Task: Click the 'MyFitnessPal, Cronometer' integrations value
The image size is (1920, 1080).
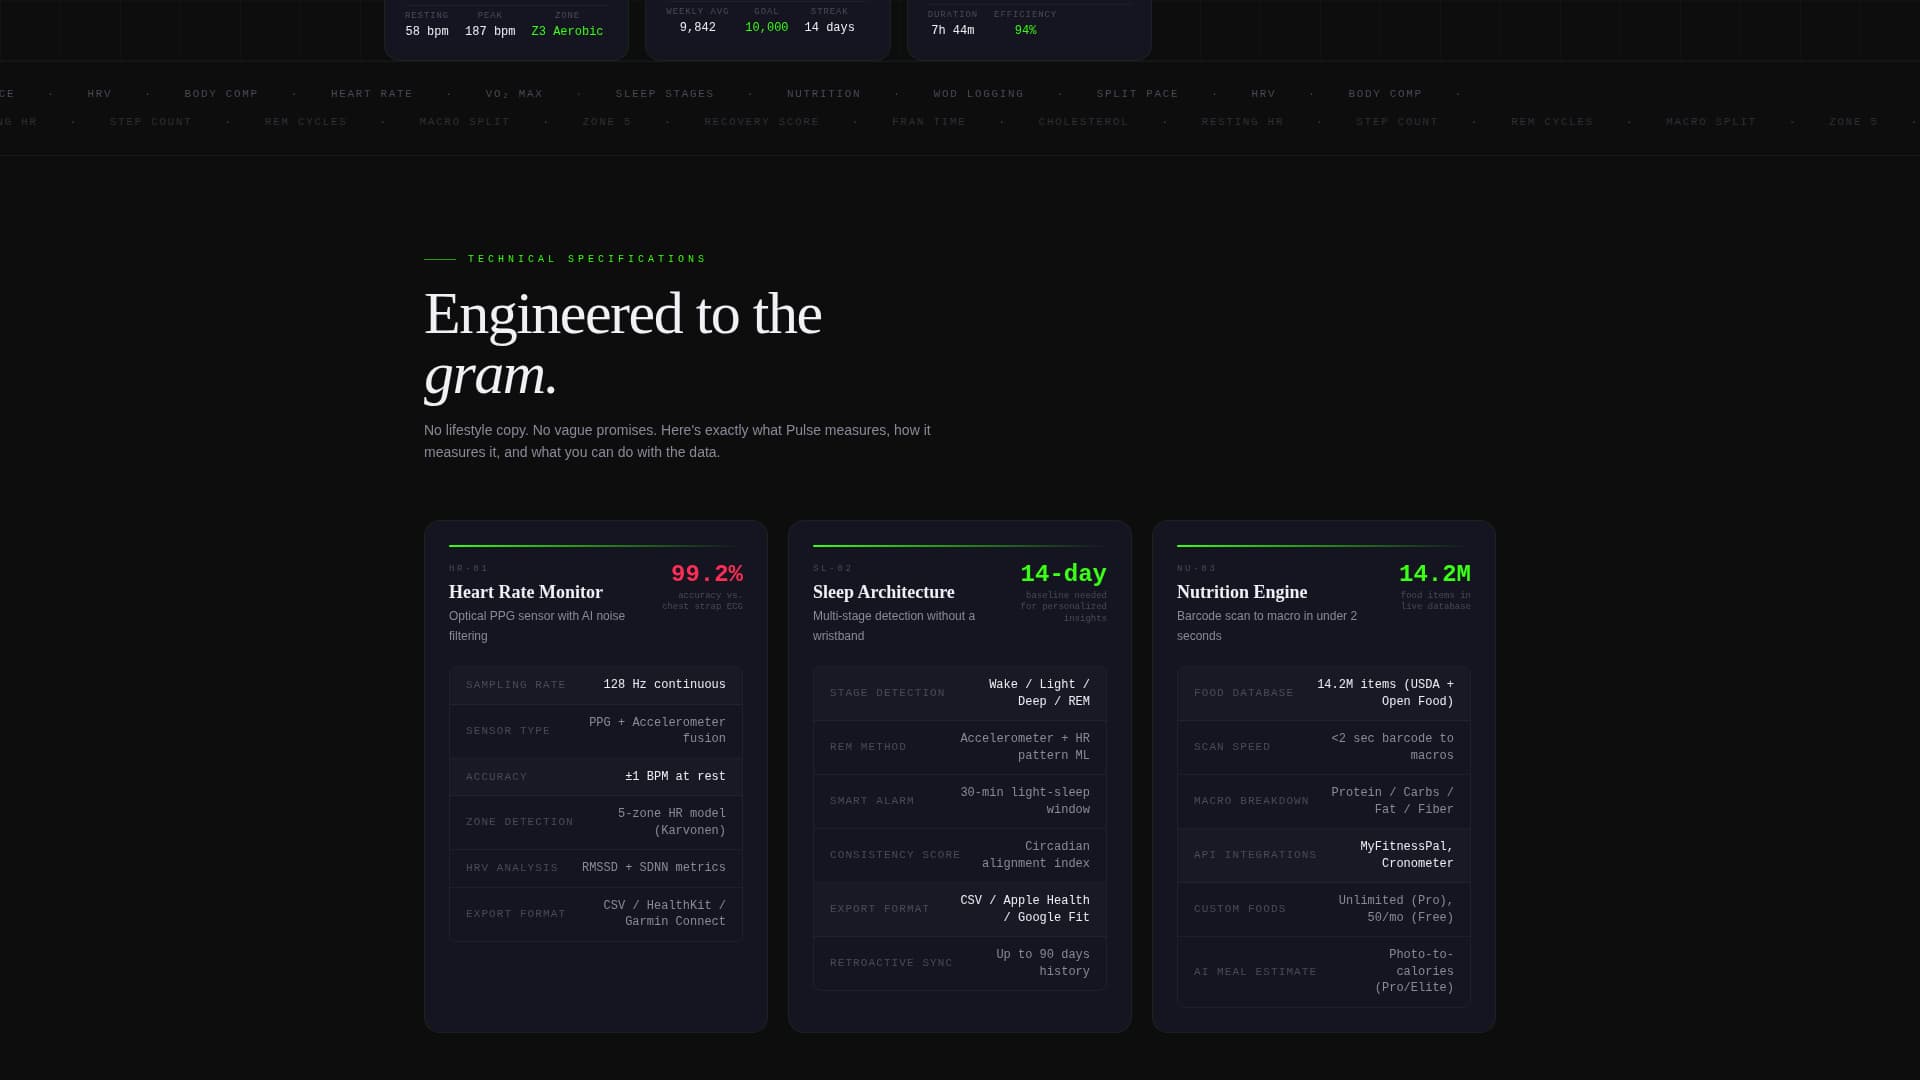Action: (1407, 855)
